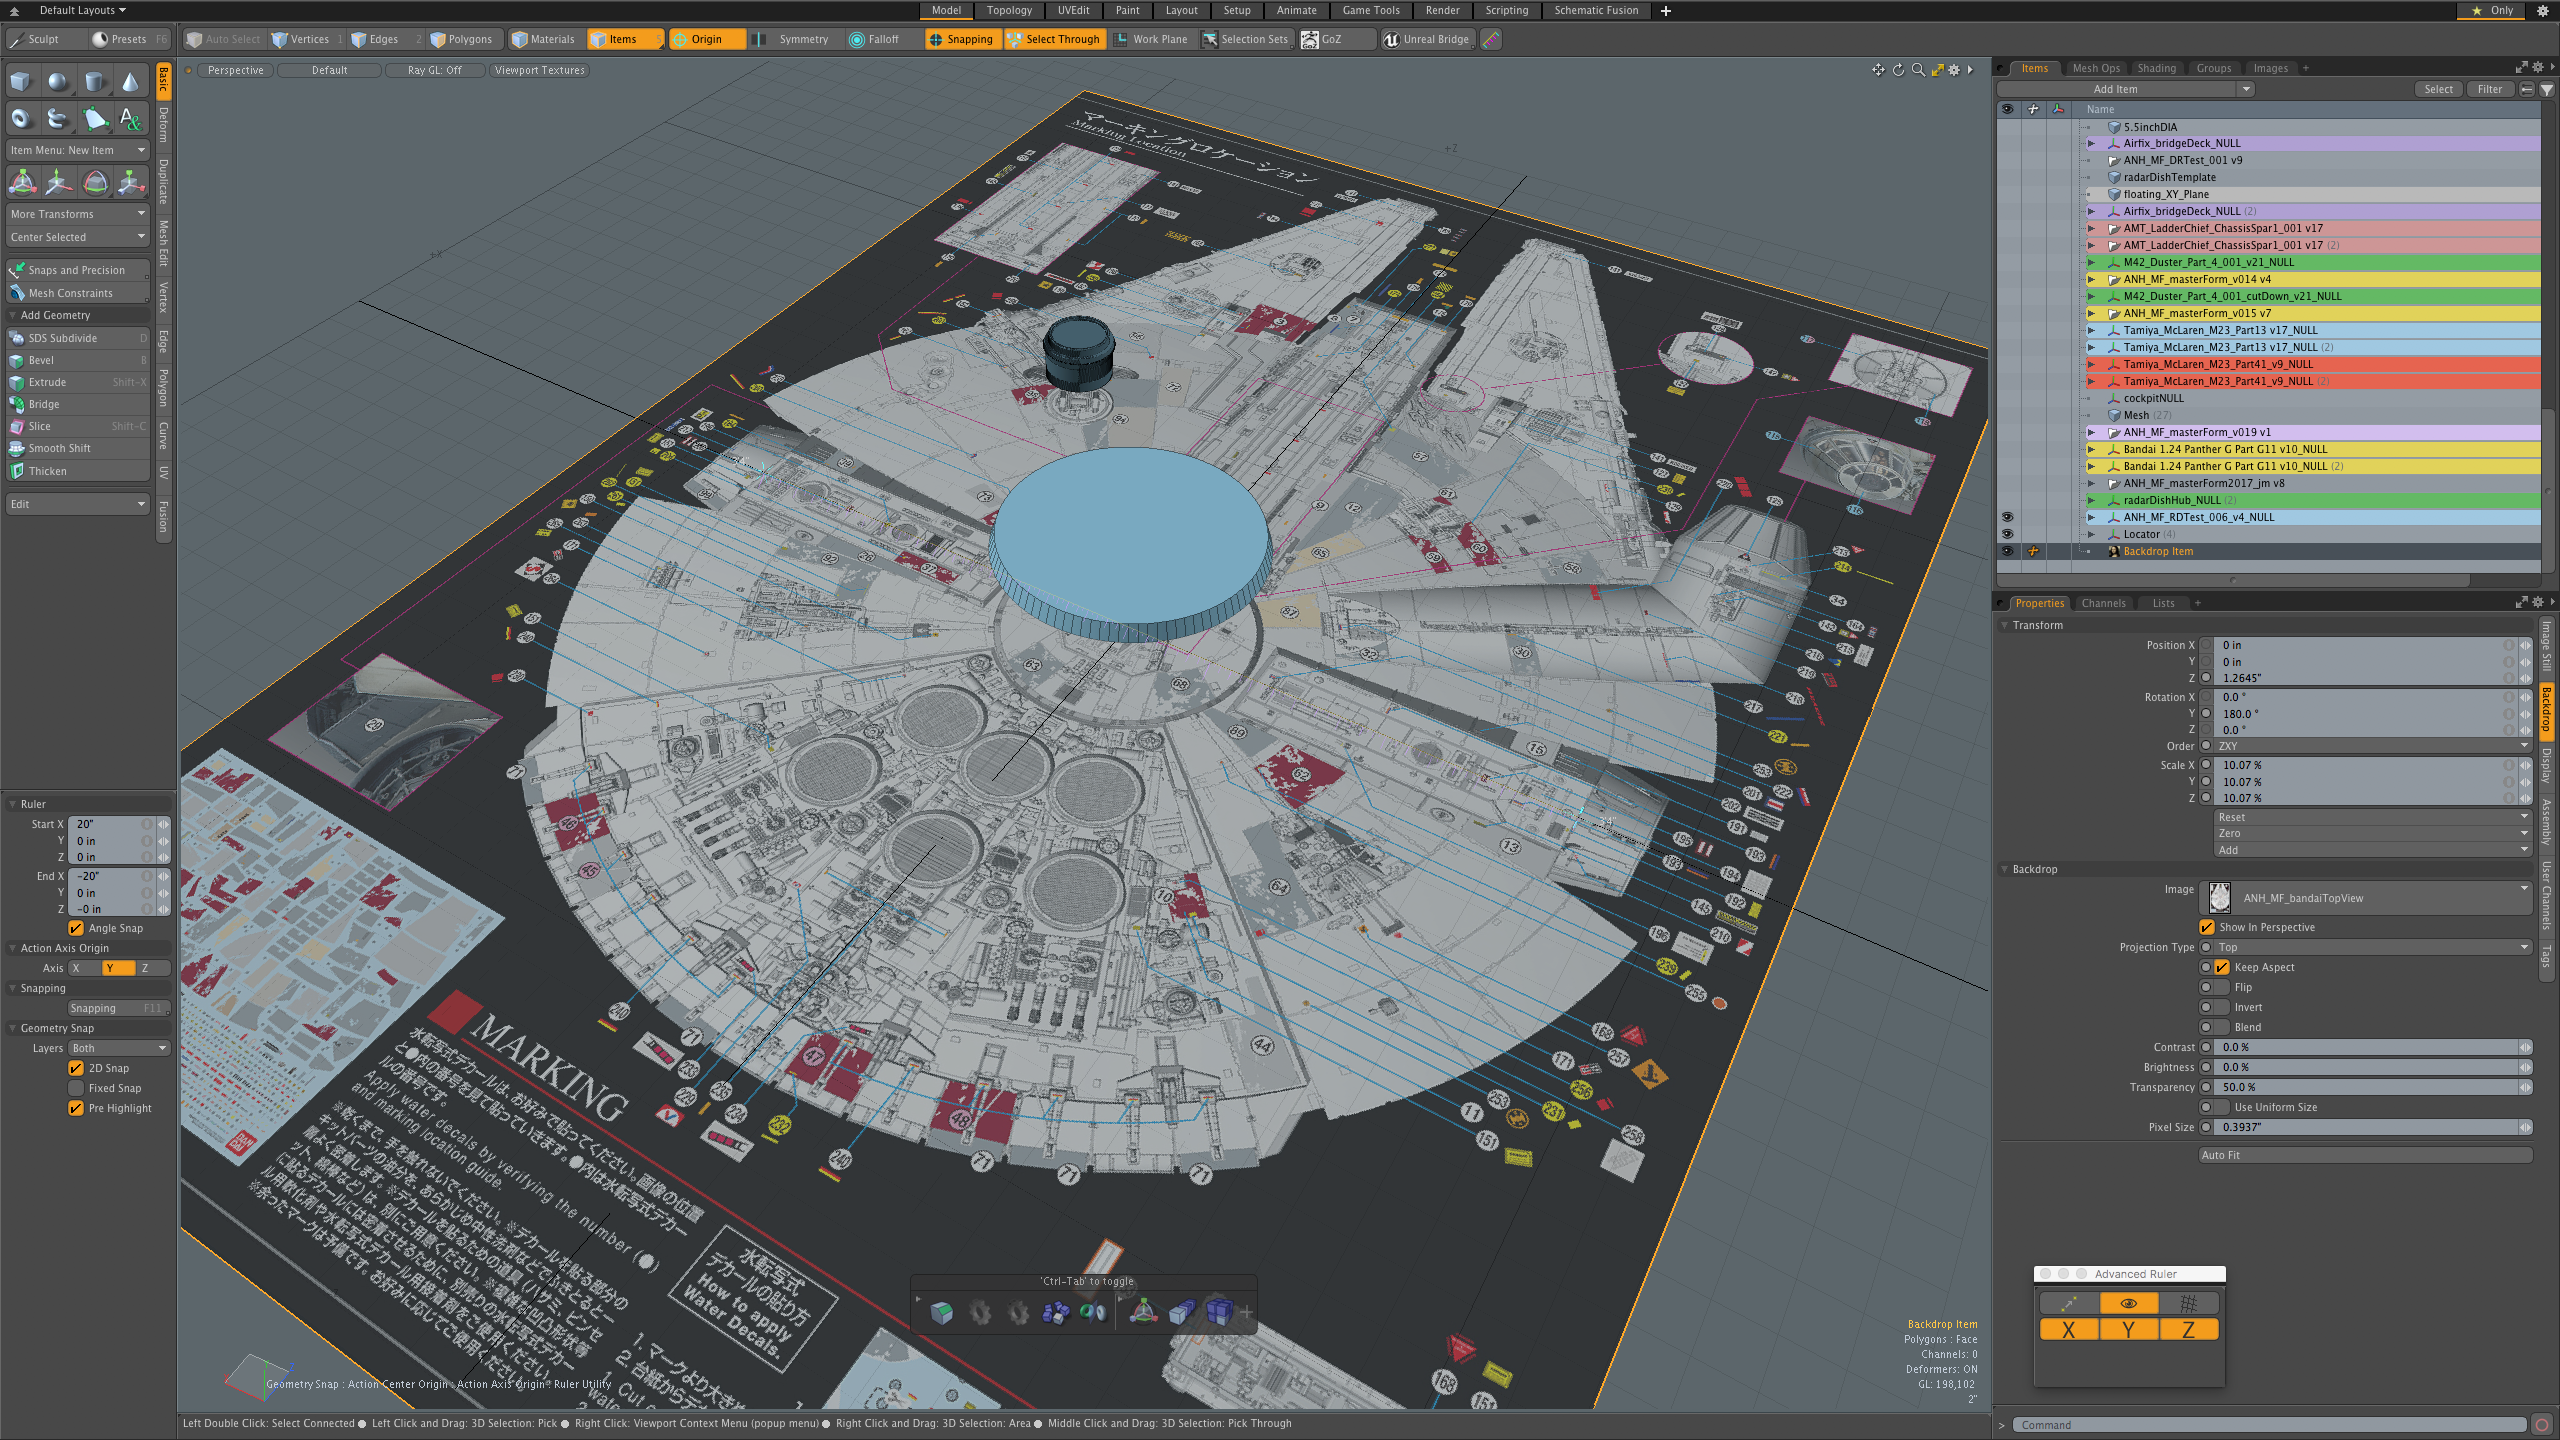The image size is (2560, 1440).
Task: Click viewport zoom magnifier icon
Action: [1918, 70]
